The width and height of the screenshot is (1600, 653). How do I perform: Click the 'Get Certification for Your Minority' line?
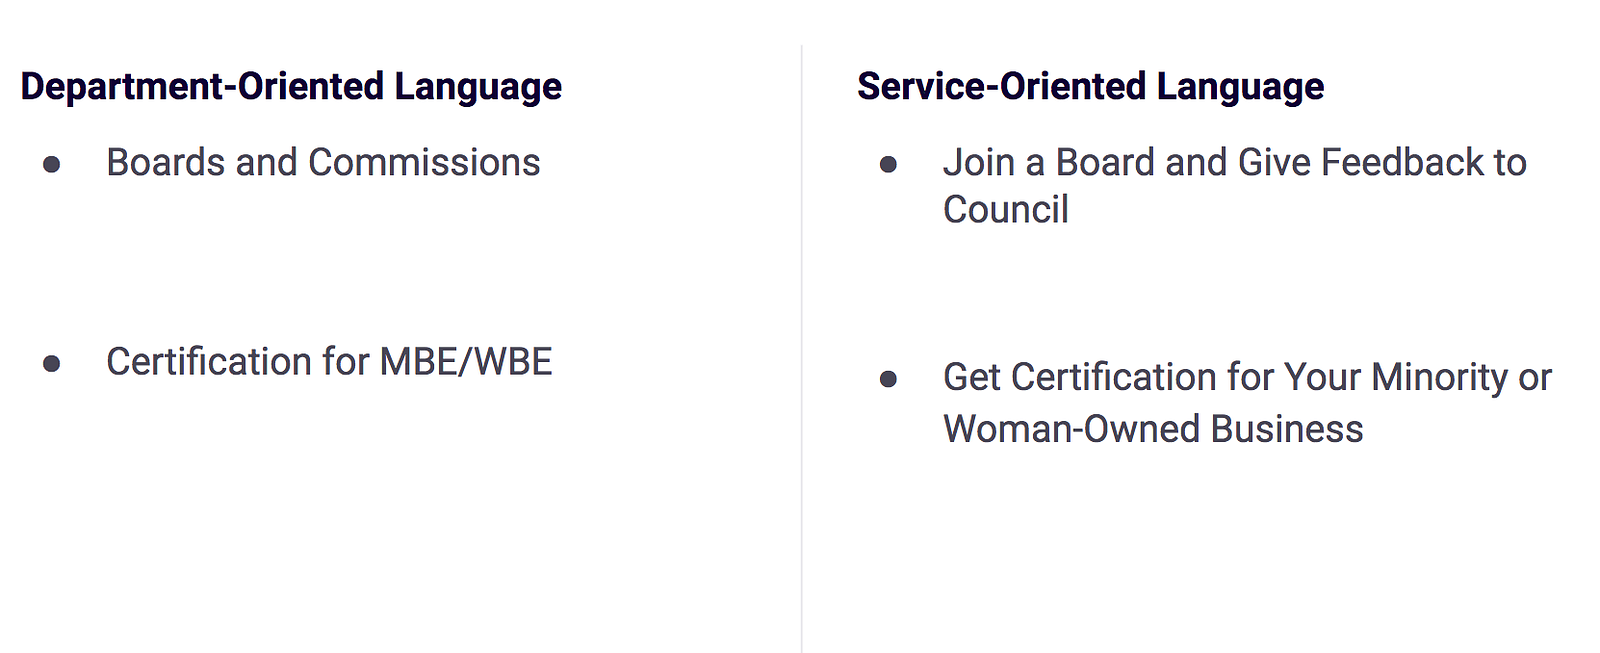(1246, 378)
